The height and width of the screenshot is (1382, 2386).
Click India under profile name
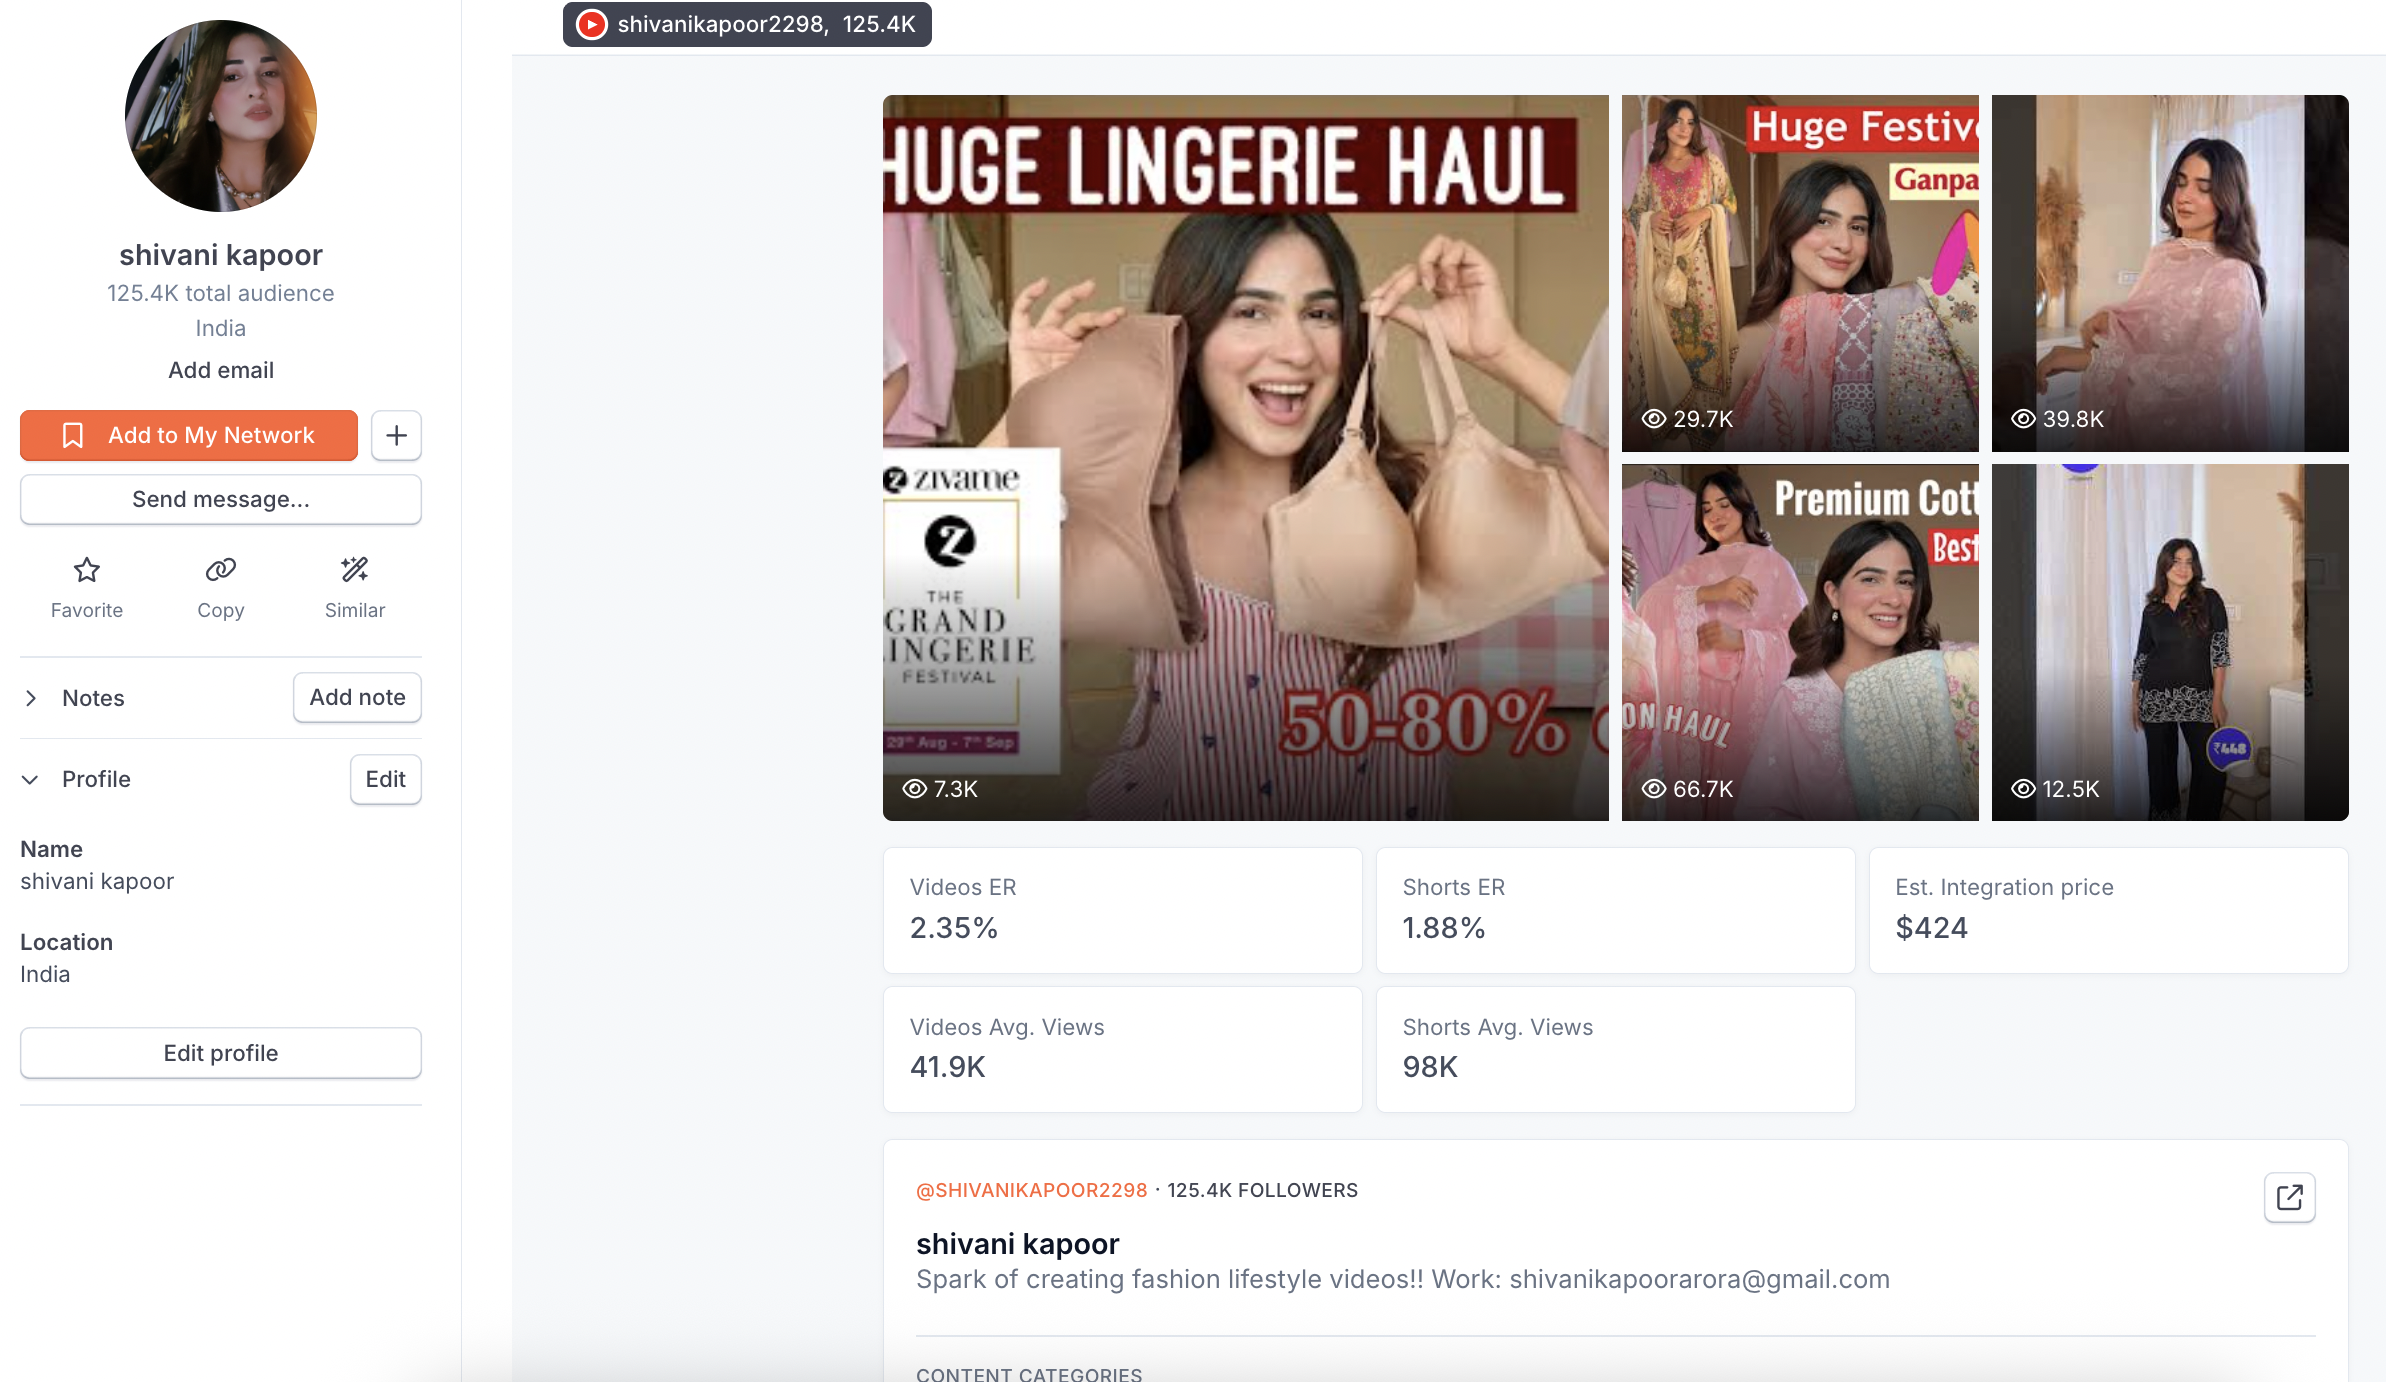point(221,328)
